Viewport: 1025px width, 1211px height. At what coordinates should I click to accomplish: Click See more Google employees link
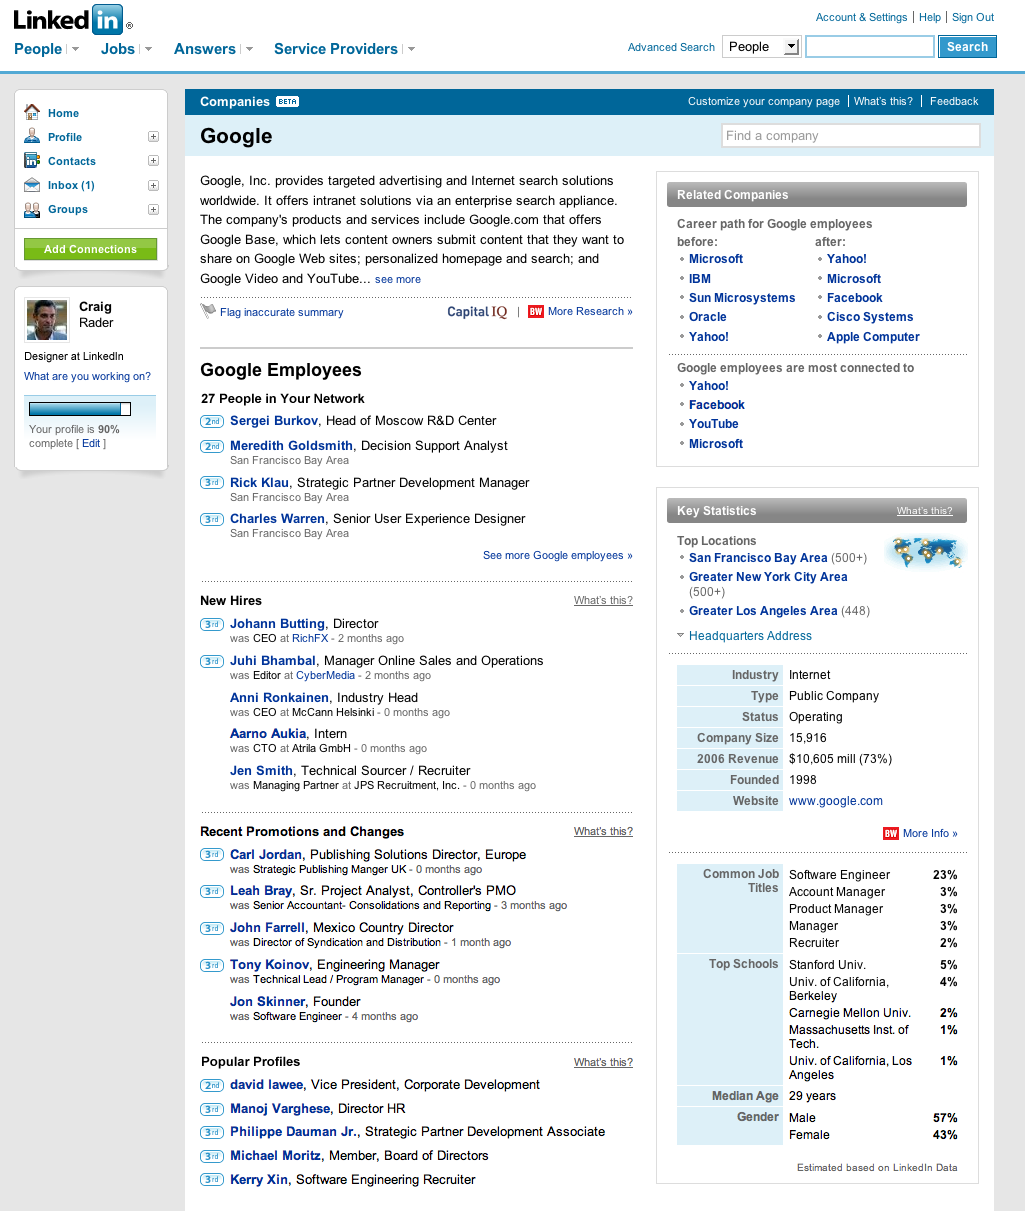[558, 555]
